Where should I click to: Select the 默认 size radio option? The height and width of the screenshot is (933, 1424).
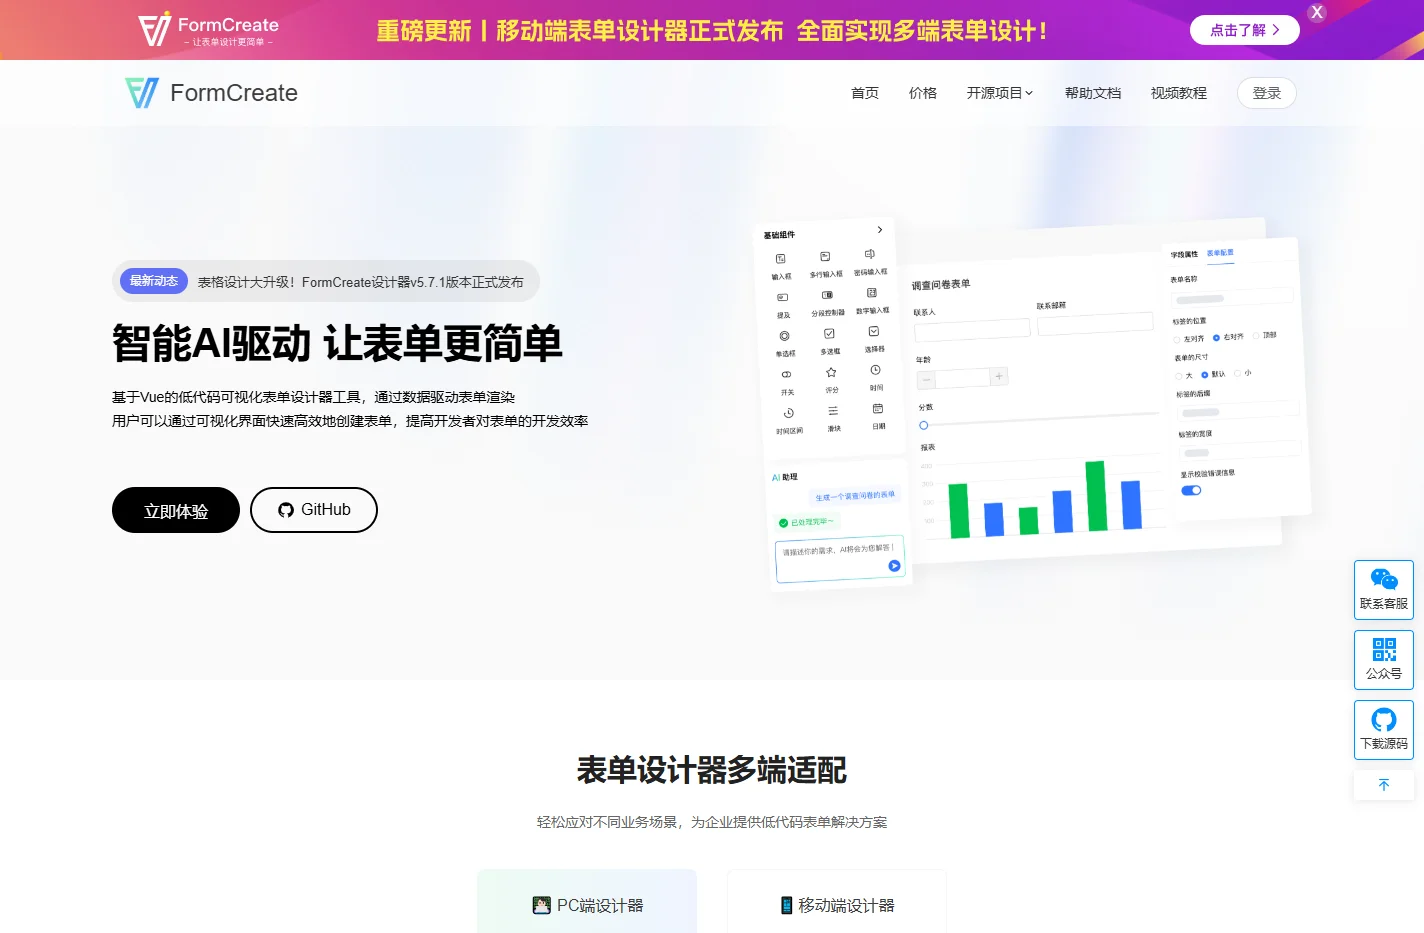tap(1213, 374)
